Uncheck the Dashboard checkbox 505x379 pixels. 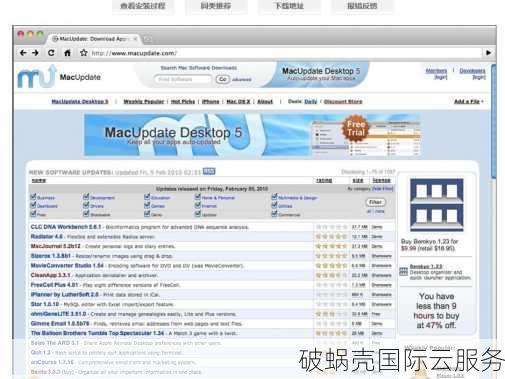pos(33,205)
